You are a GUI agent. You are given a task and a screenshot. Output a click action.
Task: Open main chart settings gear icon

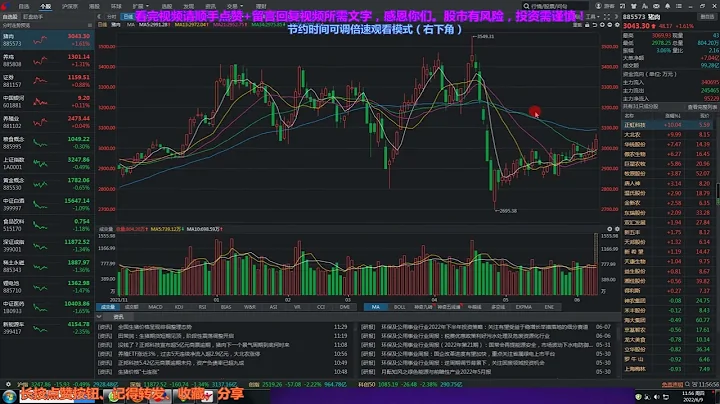(617, 25)
